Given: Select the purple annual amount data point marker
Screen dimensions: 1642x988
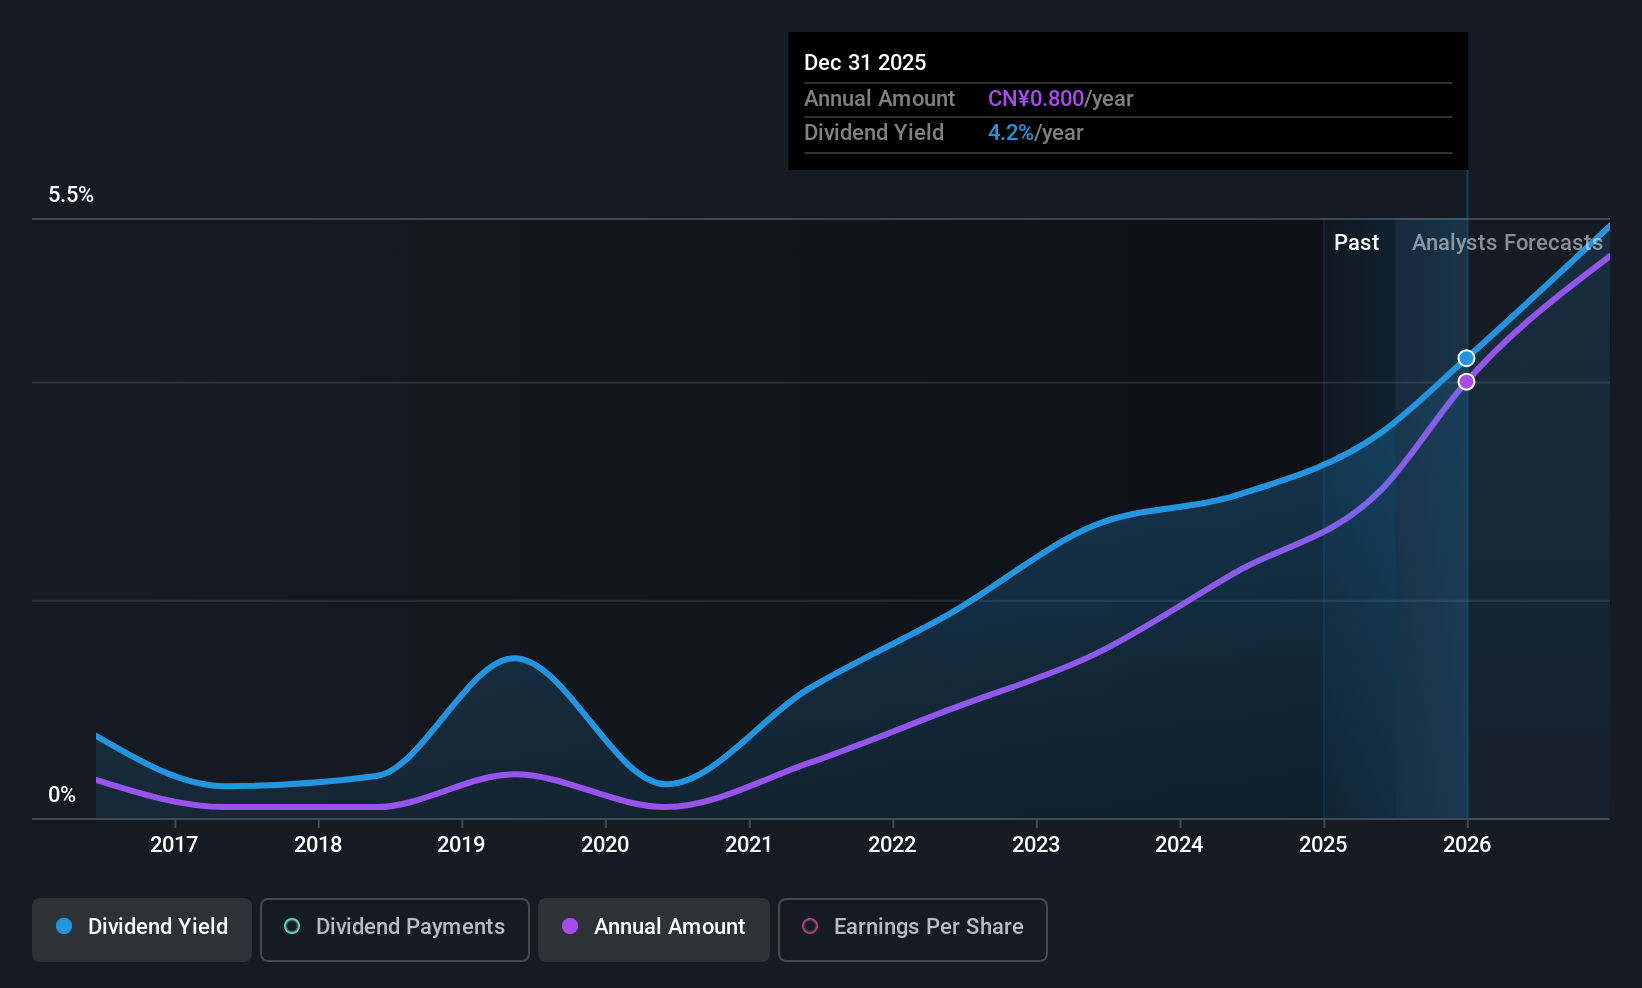Looking at the screenshot, I should pyautogui.click(x=1466, y=382).
